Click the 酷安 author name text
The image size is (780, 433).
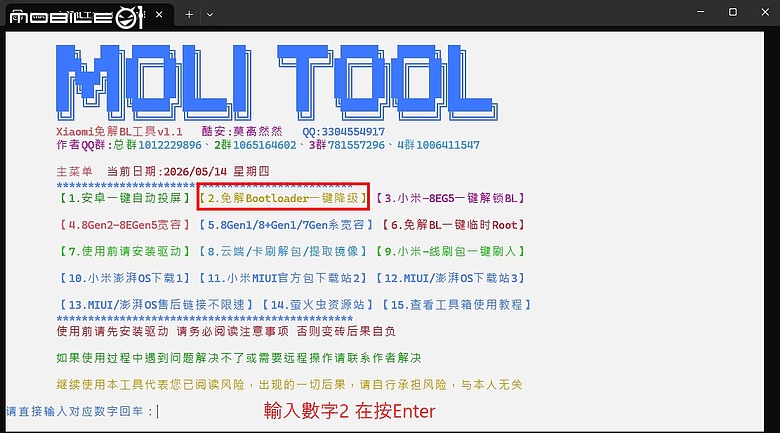(242, 132)
